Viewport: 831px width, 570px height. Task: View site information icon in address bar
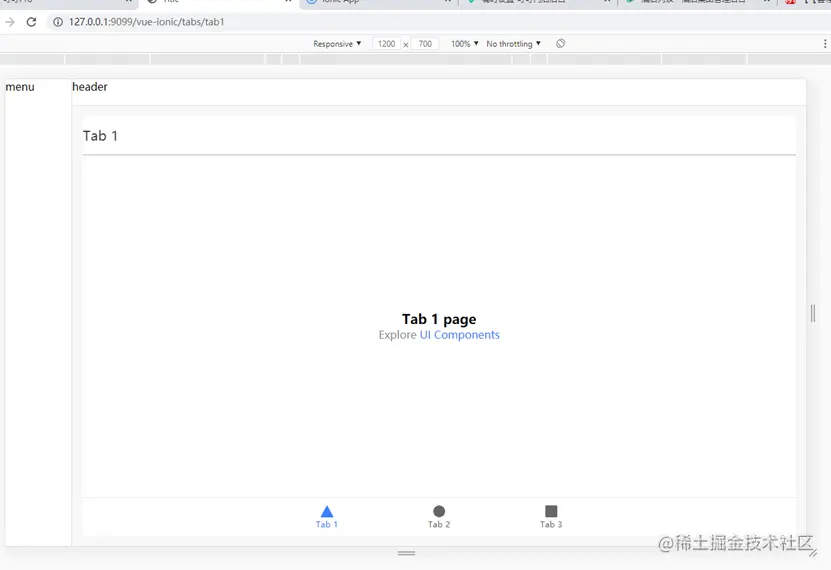pos(58,22)
